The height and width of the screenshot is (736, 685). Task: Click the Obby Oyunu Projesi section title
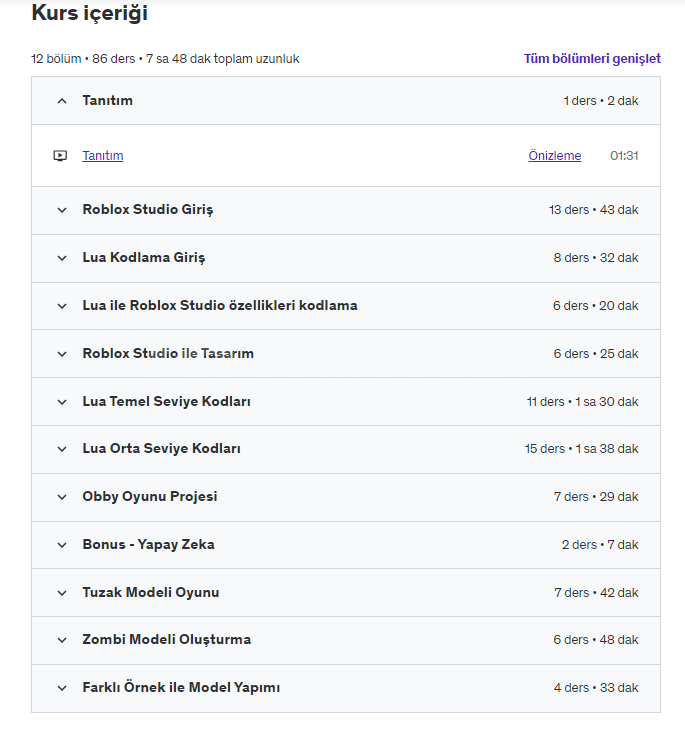tap(150, 497)
